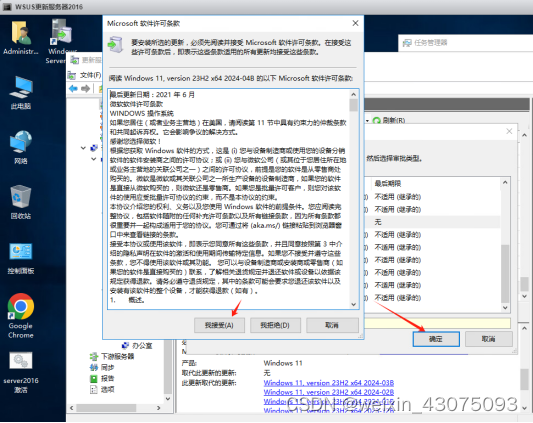
Task: Click license text scrollbar up arrow
Action: click(x=354, y=94)
